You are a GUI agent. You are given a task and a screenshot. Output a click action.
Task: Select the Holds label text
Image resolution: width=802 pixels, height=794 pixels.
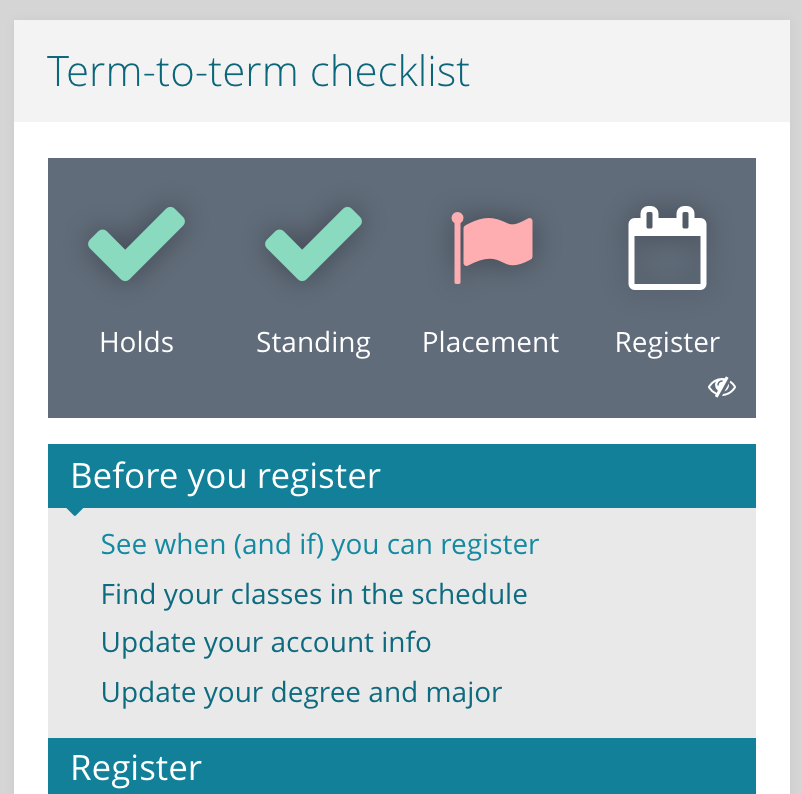(137, 343)
